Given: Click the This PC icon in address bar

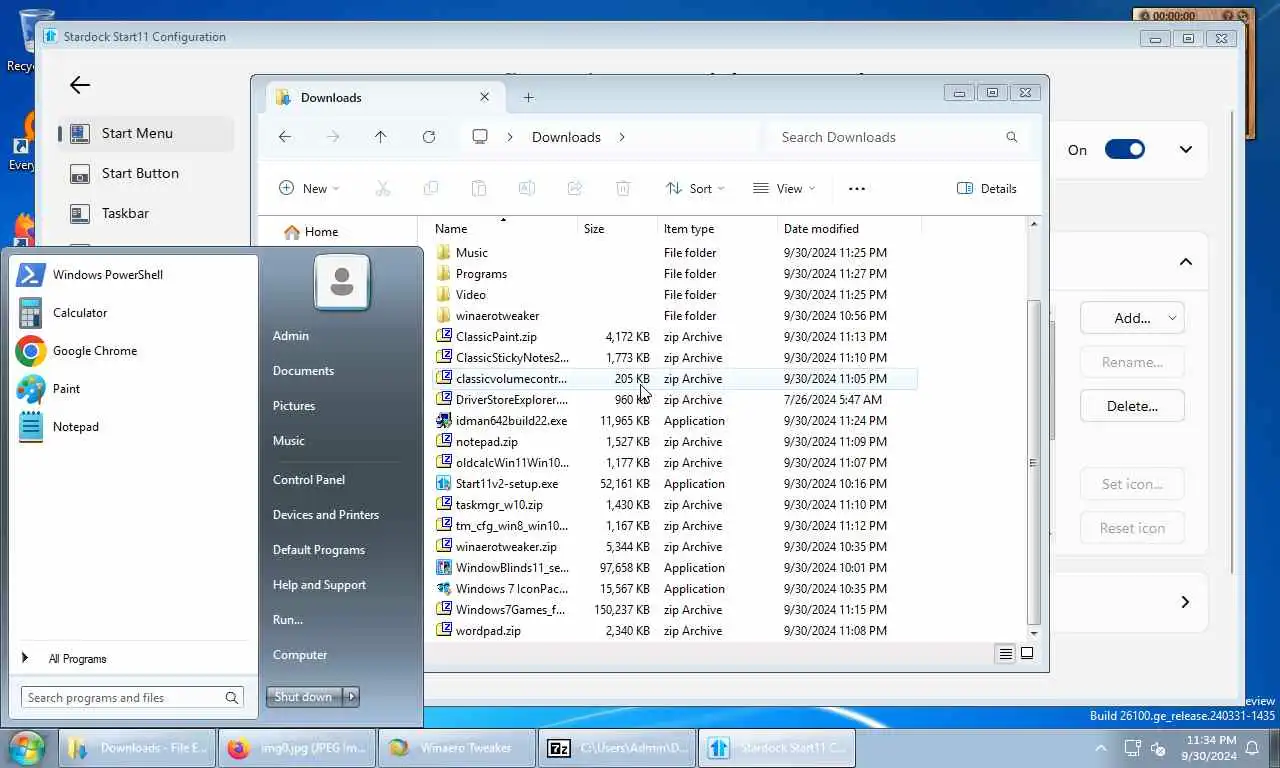Looking at the screenshot, I should pyautogui.click(x=480, y=137).
